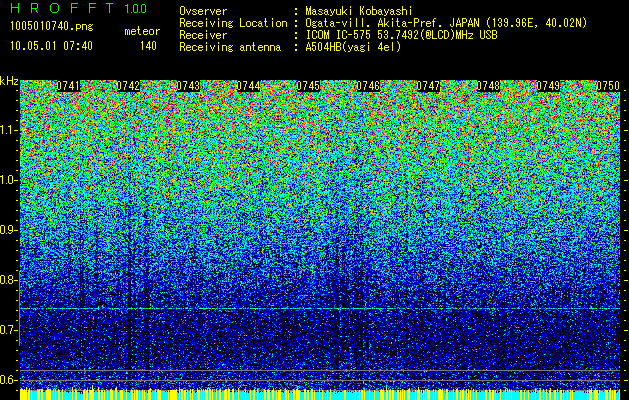Click the 0.7 kHz axis label
The width and height of the screenshot is (629, 400).
7,330
